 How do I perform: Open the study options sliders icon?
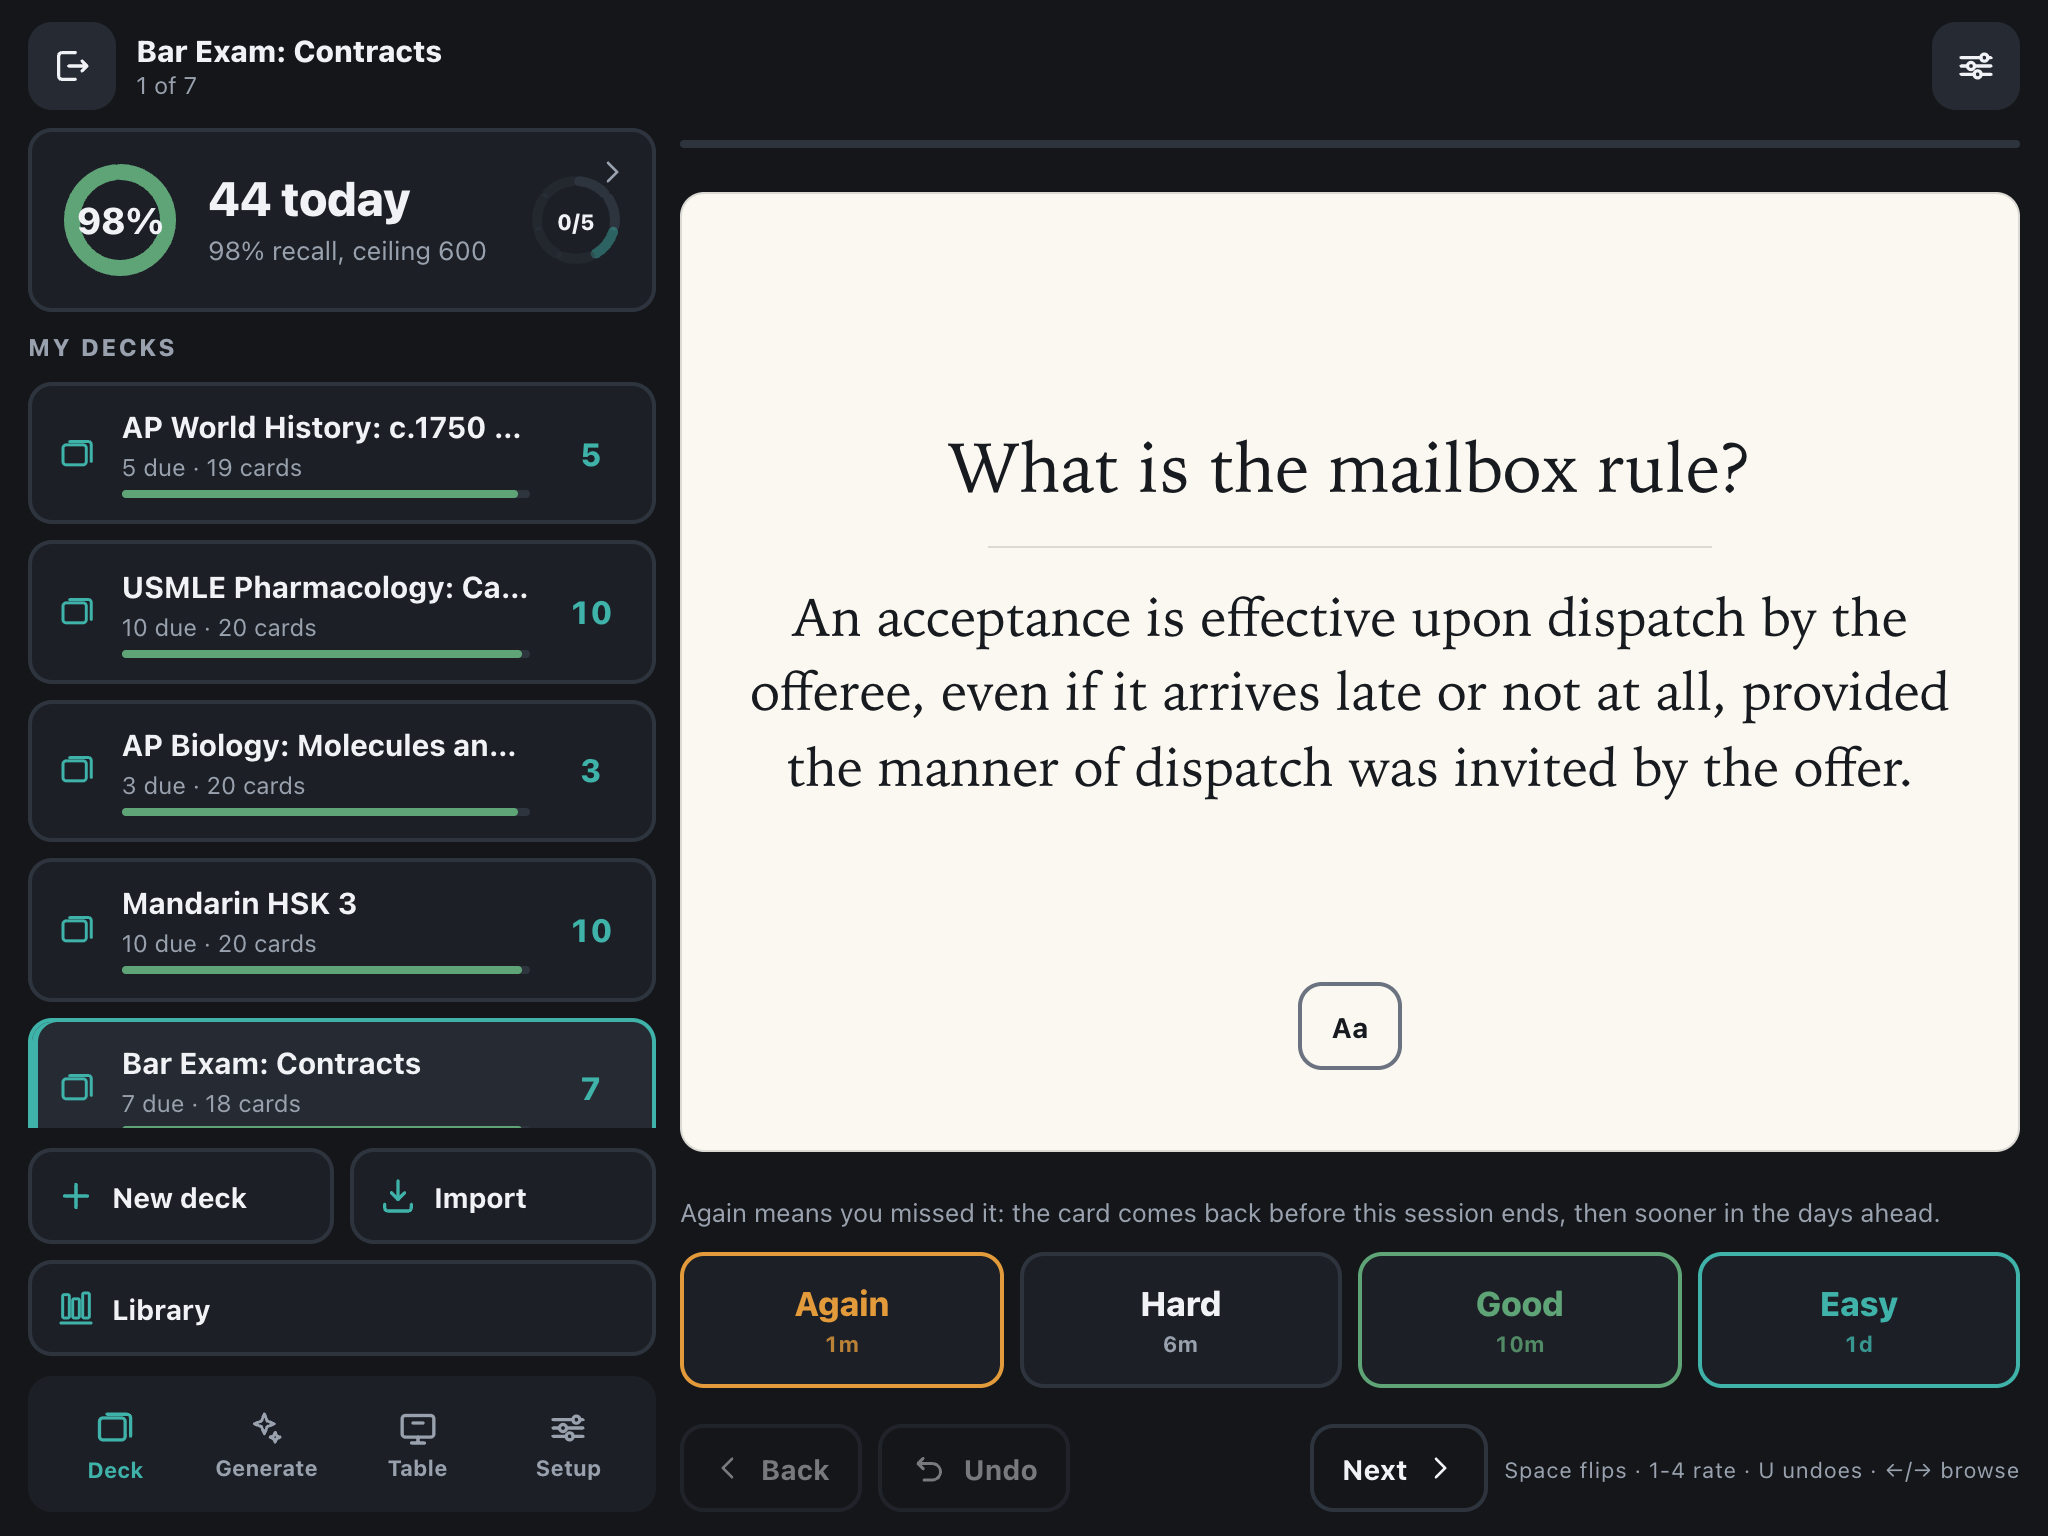1975,66
